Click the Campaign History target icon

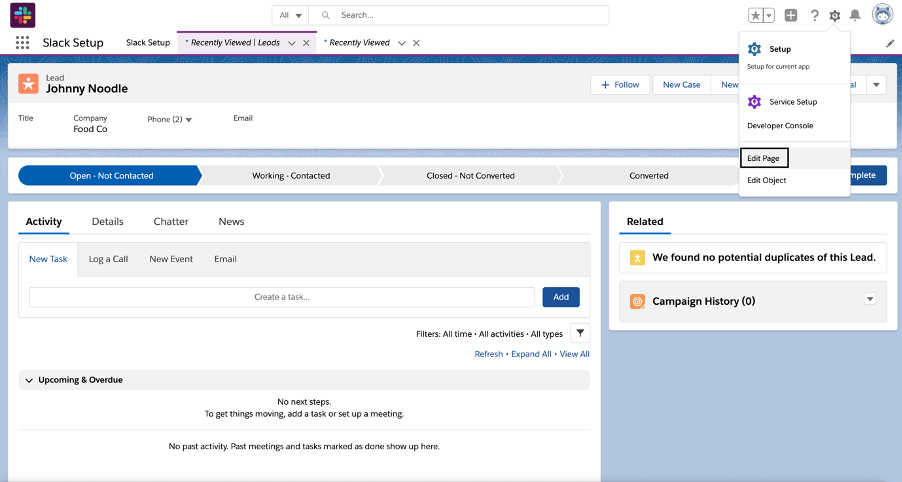pyautogui.click(x=637, y=301)
